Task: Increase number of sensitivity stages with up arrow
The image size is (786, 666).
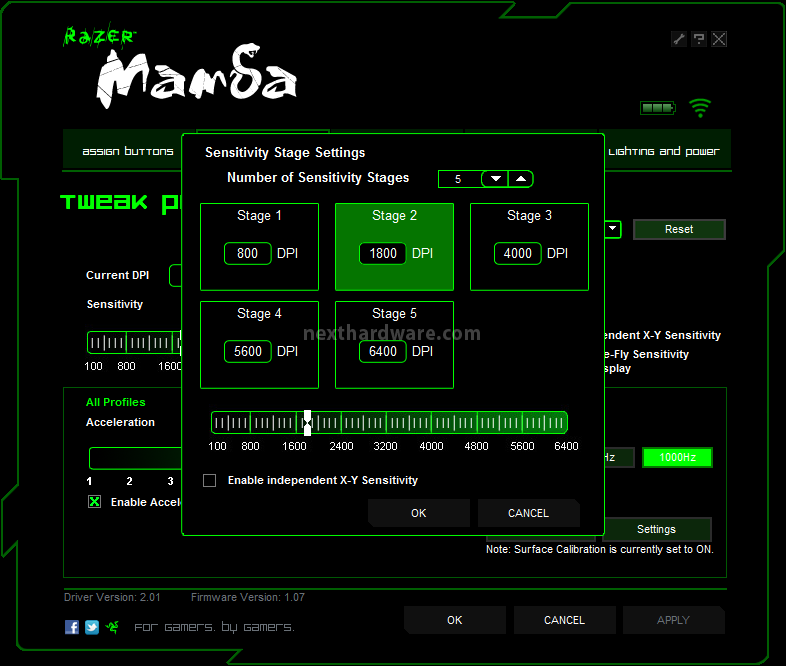Action: pos(521,179)
